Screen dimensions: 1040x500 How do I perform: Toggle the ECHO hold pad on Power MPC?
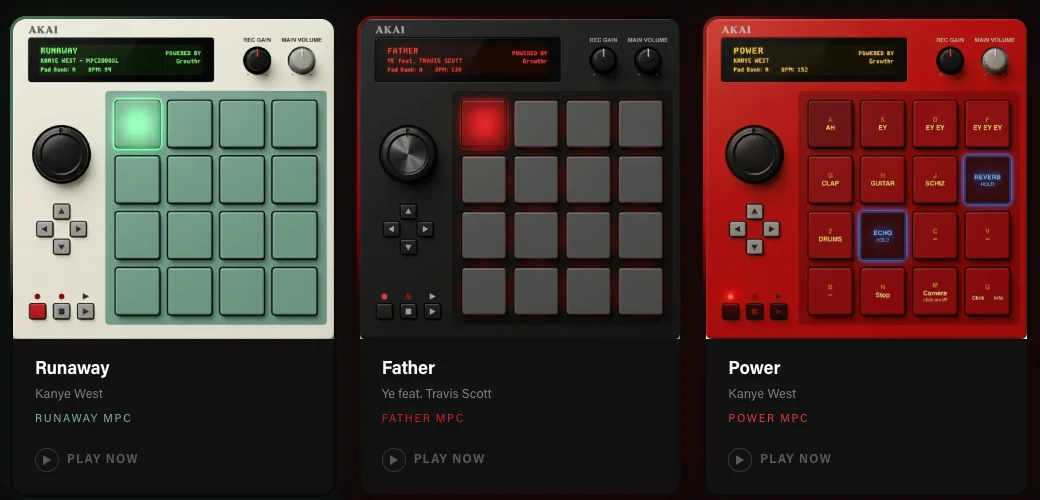883,235
